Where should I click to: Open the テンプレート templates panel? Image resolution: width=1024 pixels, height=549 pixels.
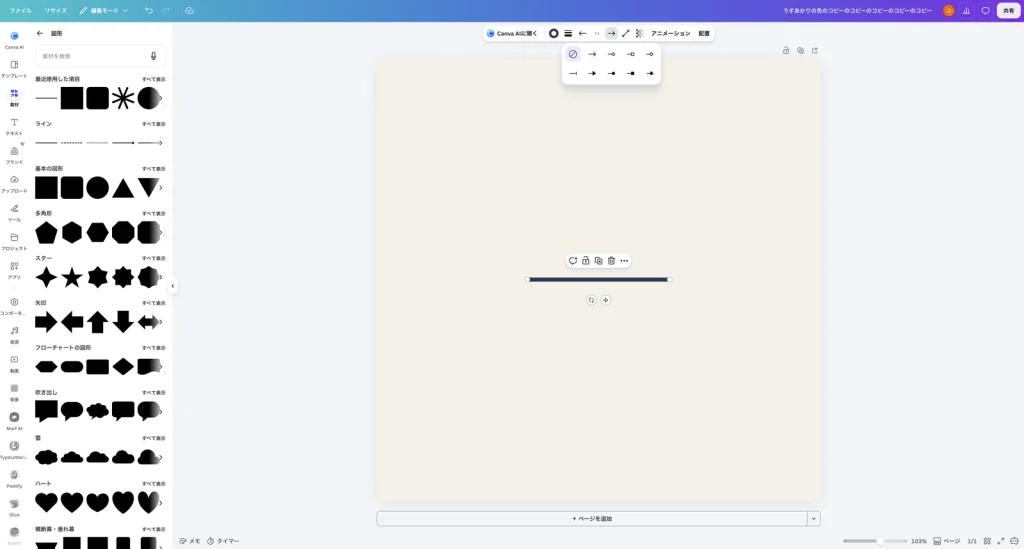[14, 69]
